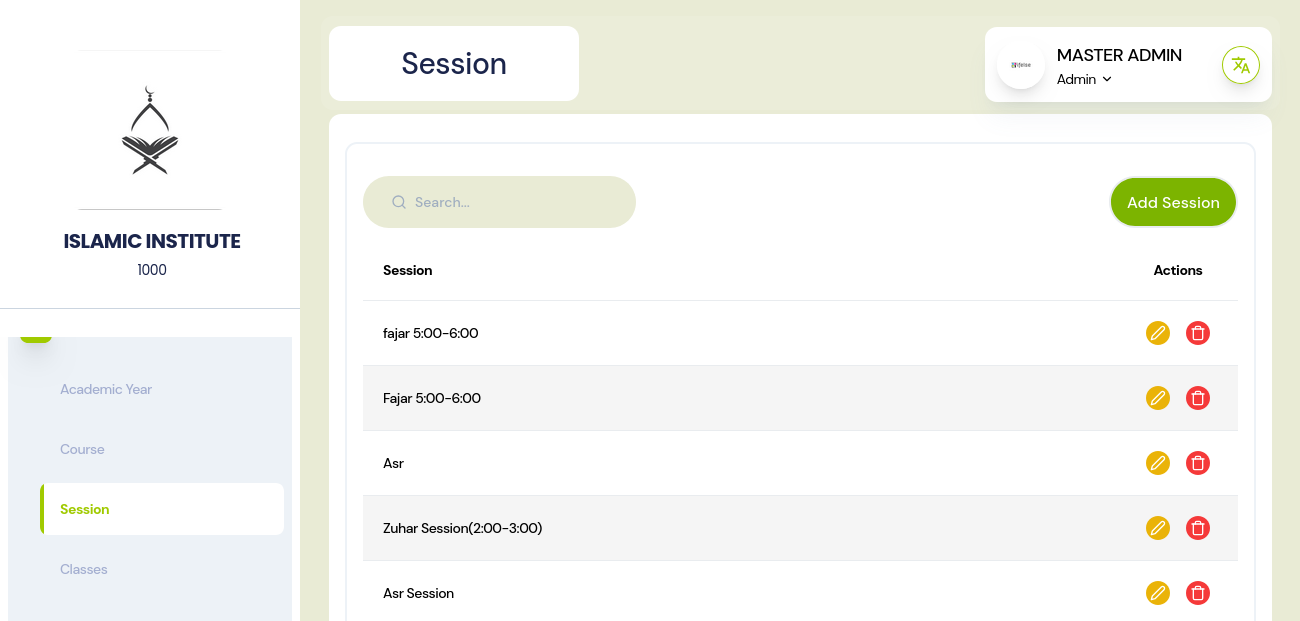Delete the 'Asr Session' entry
1300x621 pixels.
(x=1197, y=593)
